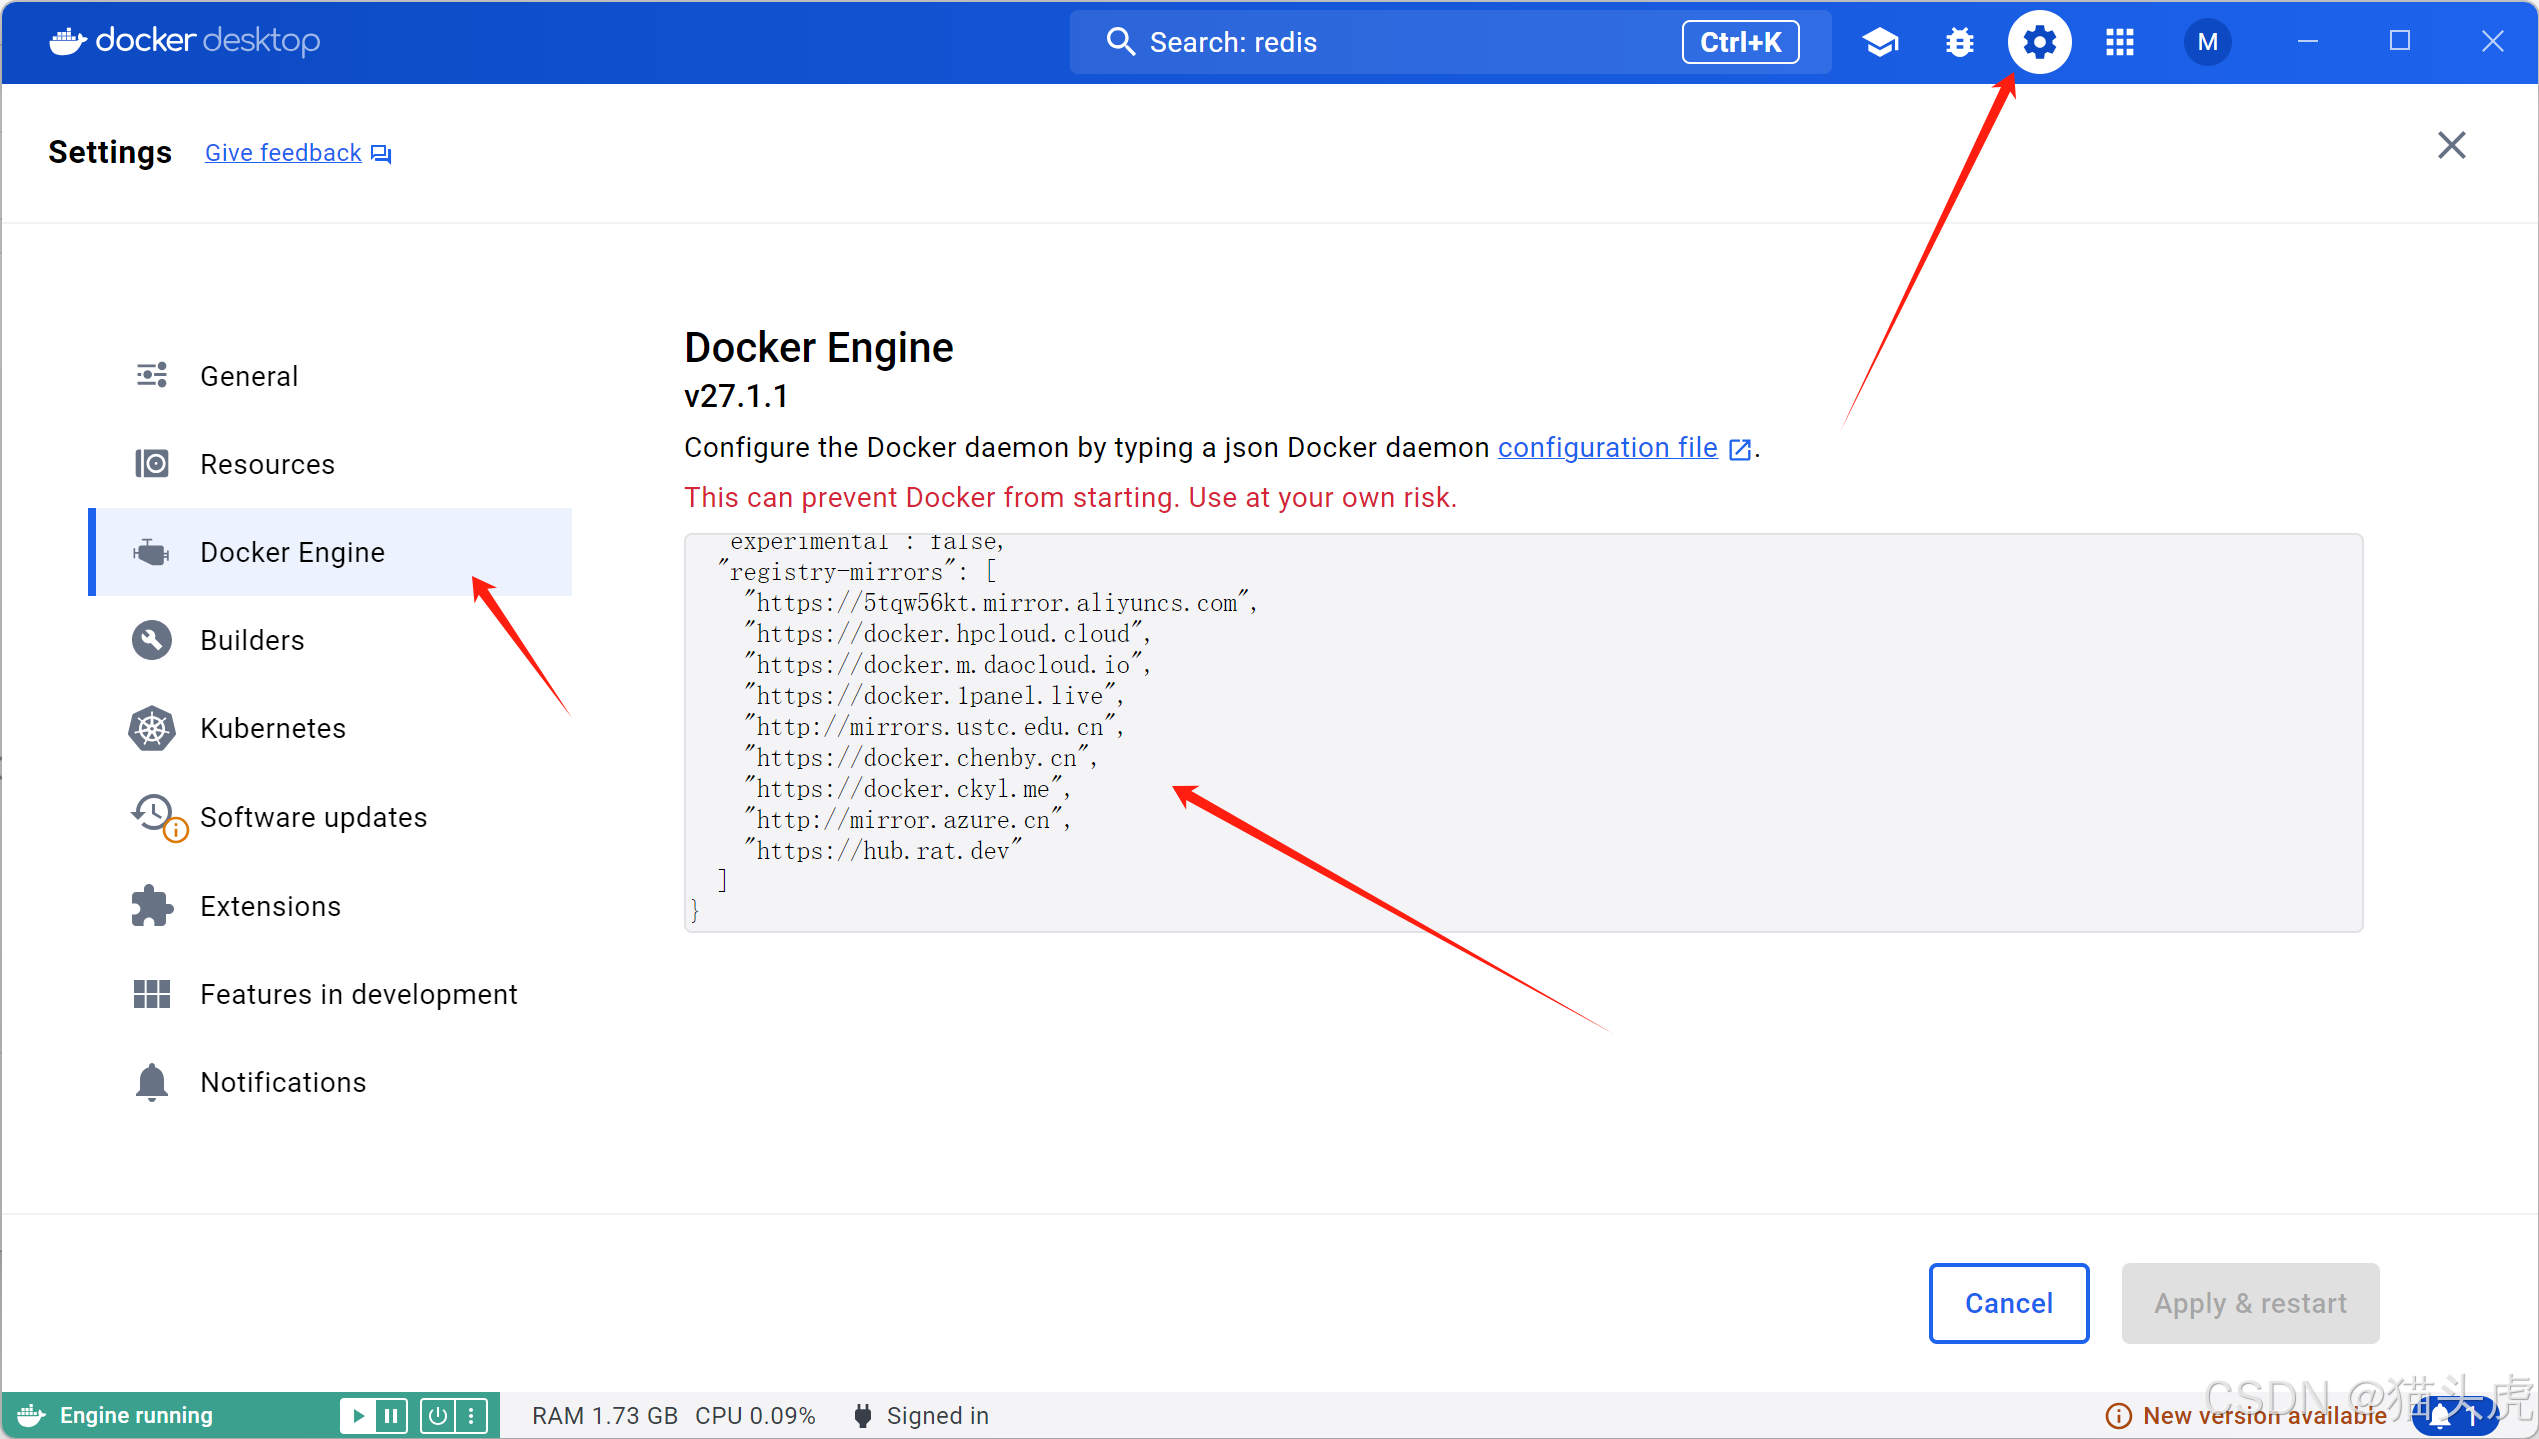
Task: Open Docker Desktop settings panel
Action: pos(2039,40)
